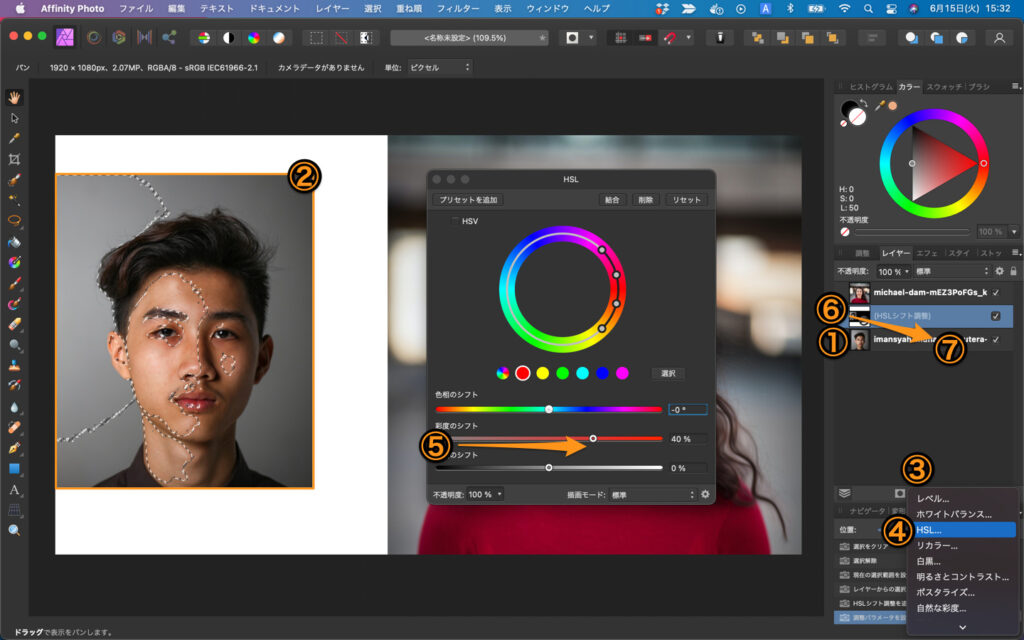This screenshot has width=1024, height=640.
Task: Click the リセット button in HSL dialog
Action: (686, 200)
